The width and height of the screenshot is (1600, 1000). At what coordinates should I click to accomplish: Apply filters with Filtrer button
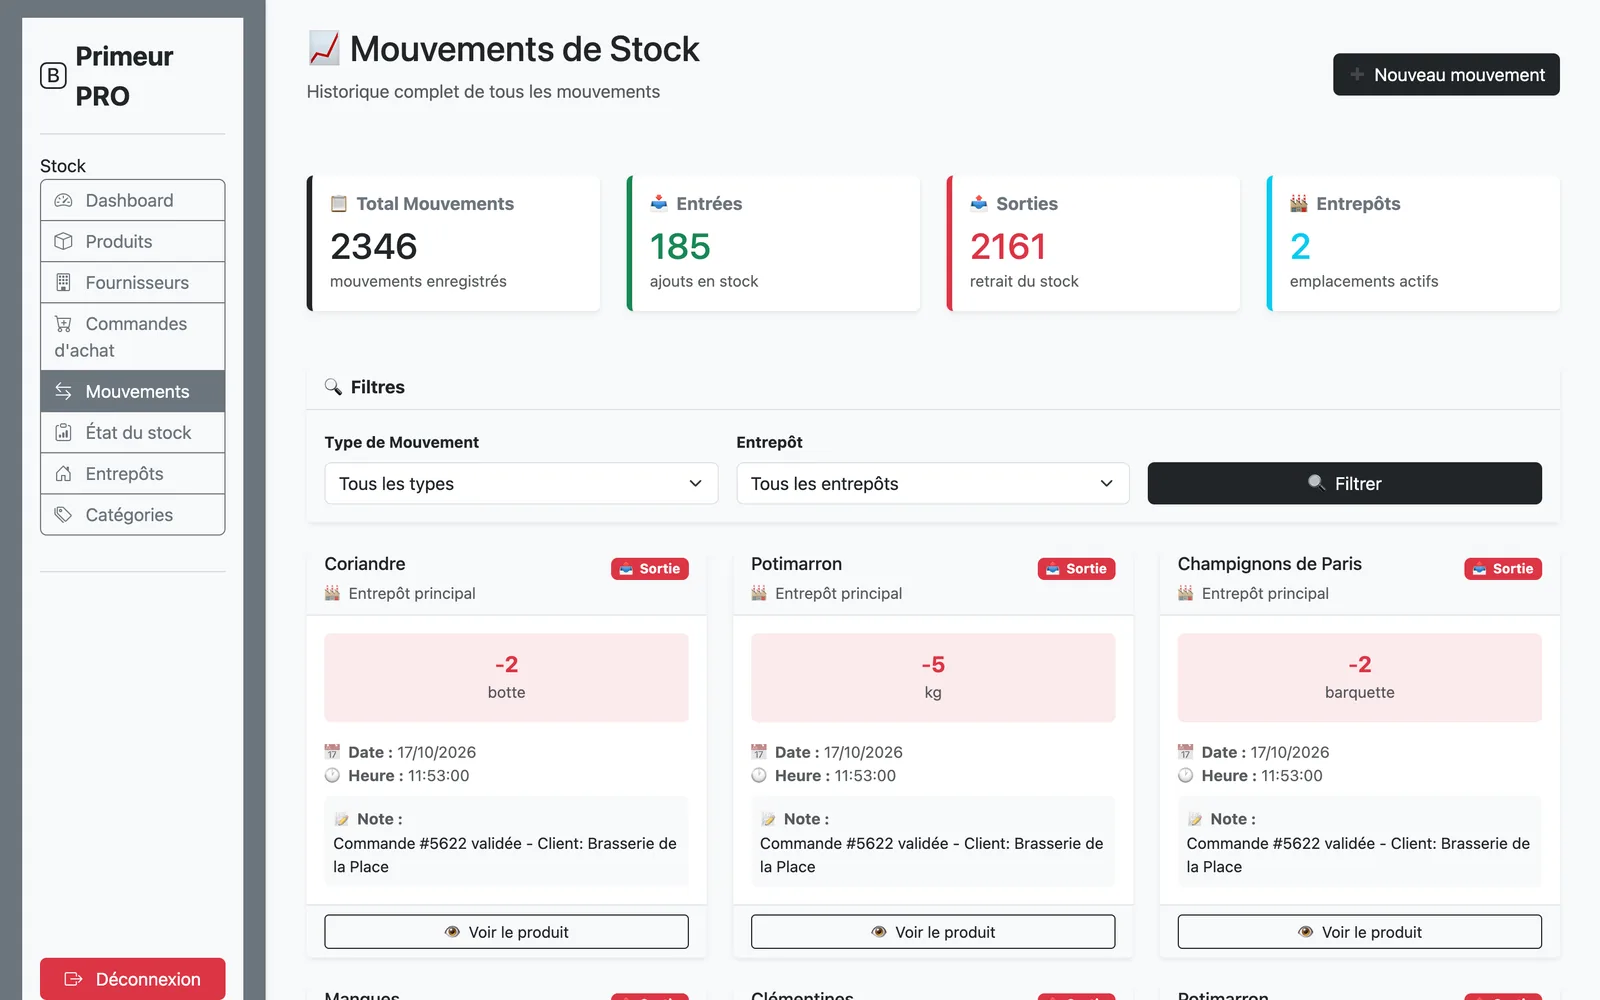[x=1344, y=483]
